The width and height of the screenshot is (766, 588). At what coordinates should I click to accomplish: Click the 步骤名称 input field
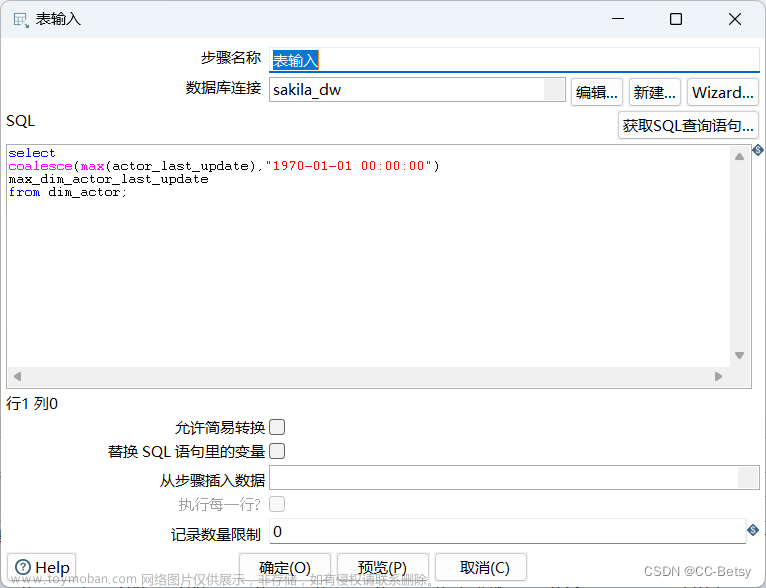[x=514, y=60]
